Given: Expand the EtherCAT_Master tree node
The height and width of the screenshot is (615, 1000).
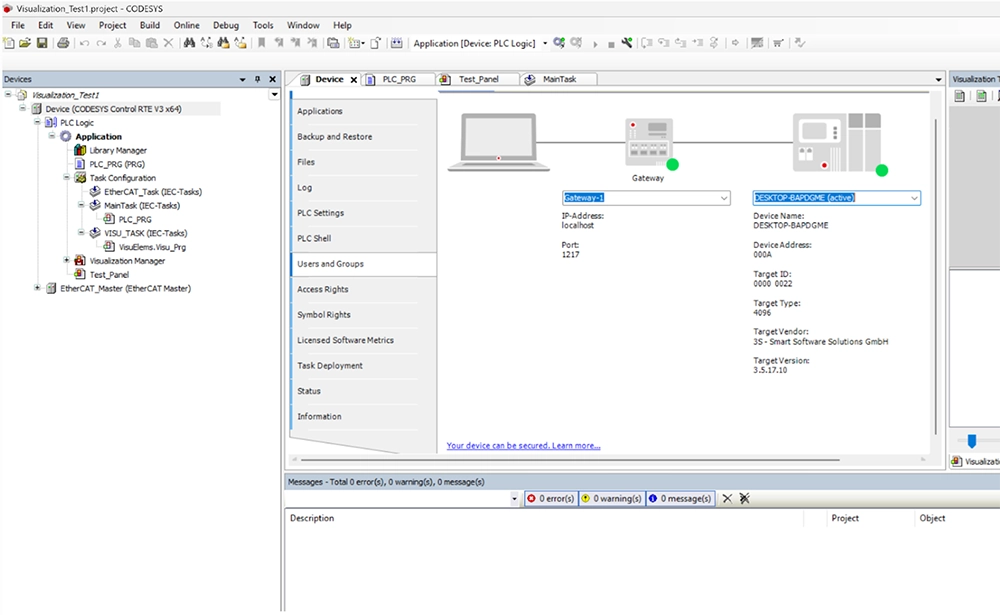Looking at the screenshot, I should tap(37, 288).
